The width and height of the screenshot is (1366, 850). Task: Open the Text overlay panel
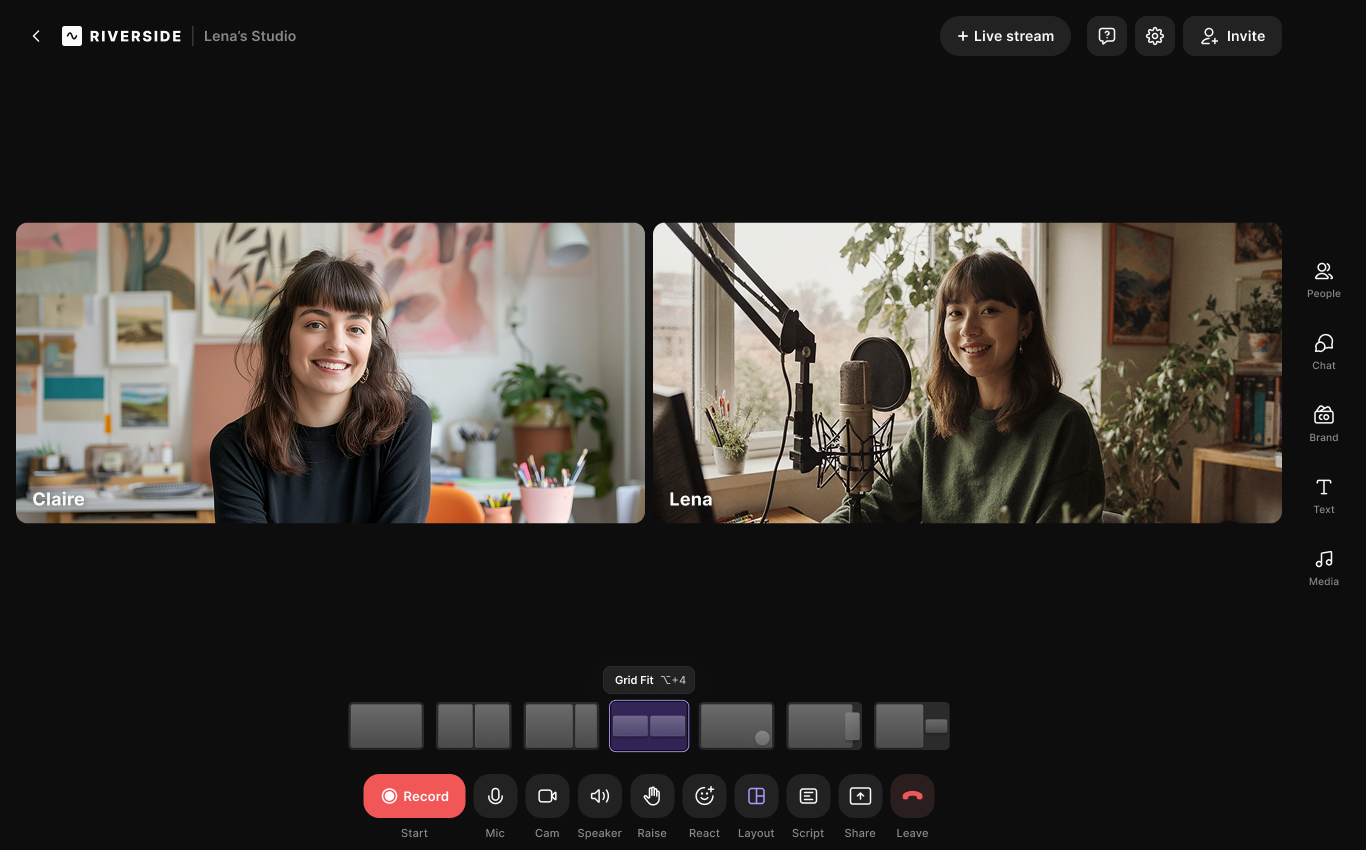(x=1323, y=494)
